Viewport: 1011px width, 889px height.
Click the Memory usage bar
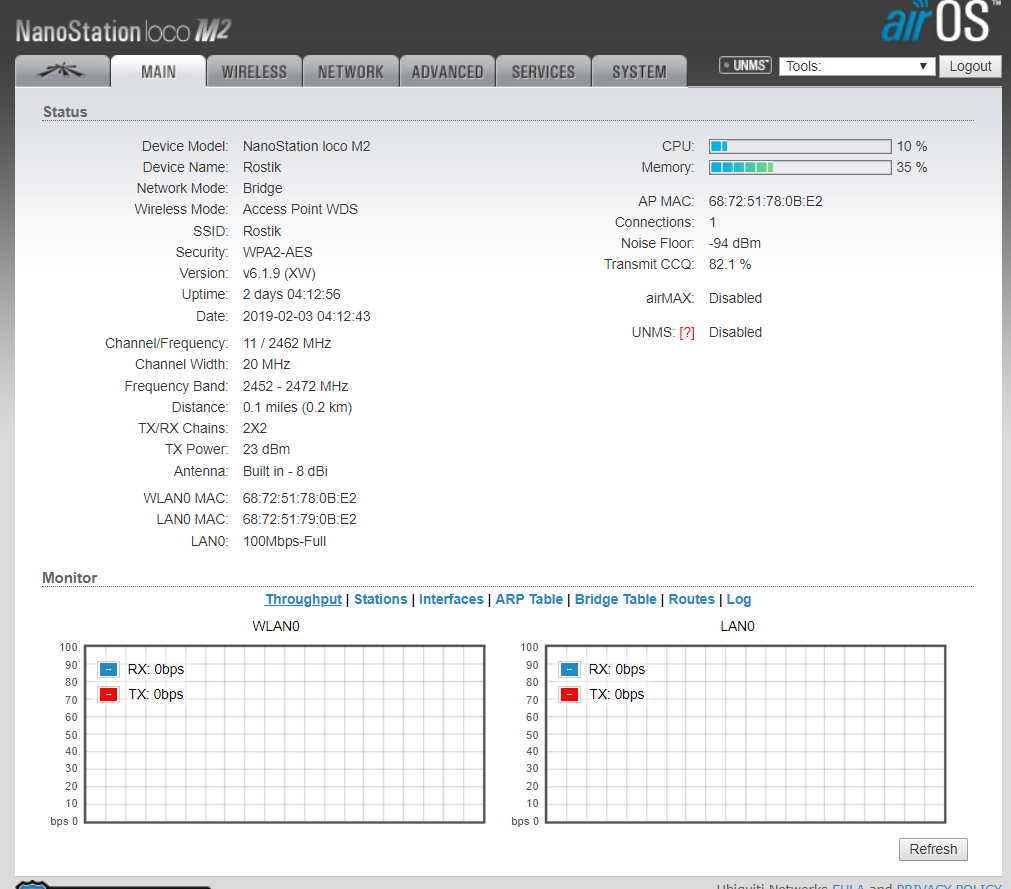tap(800, 168)
